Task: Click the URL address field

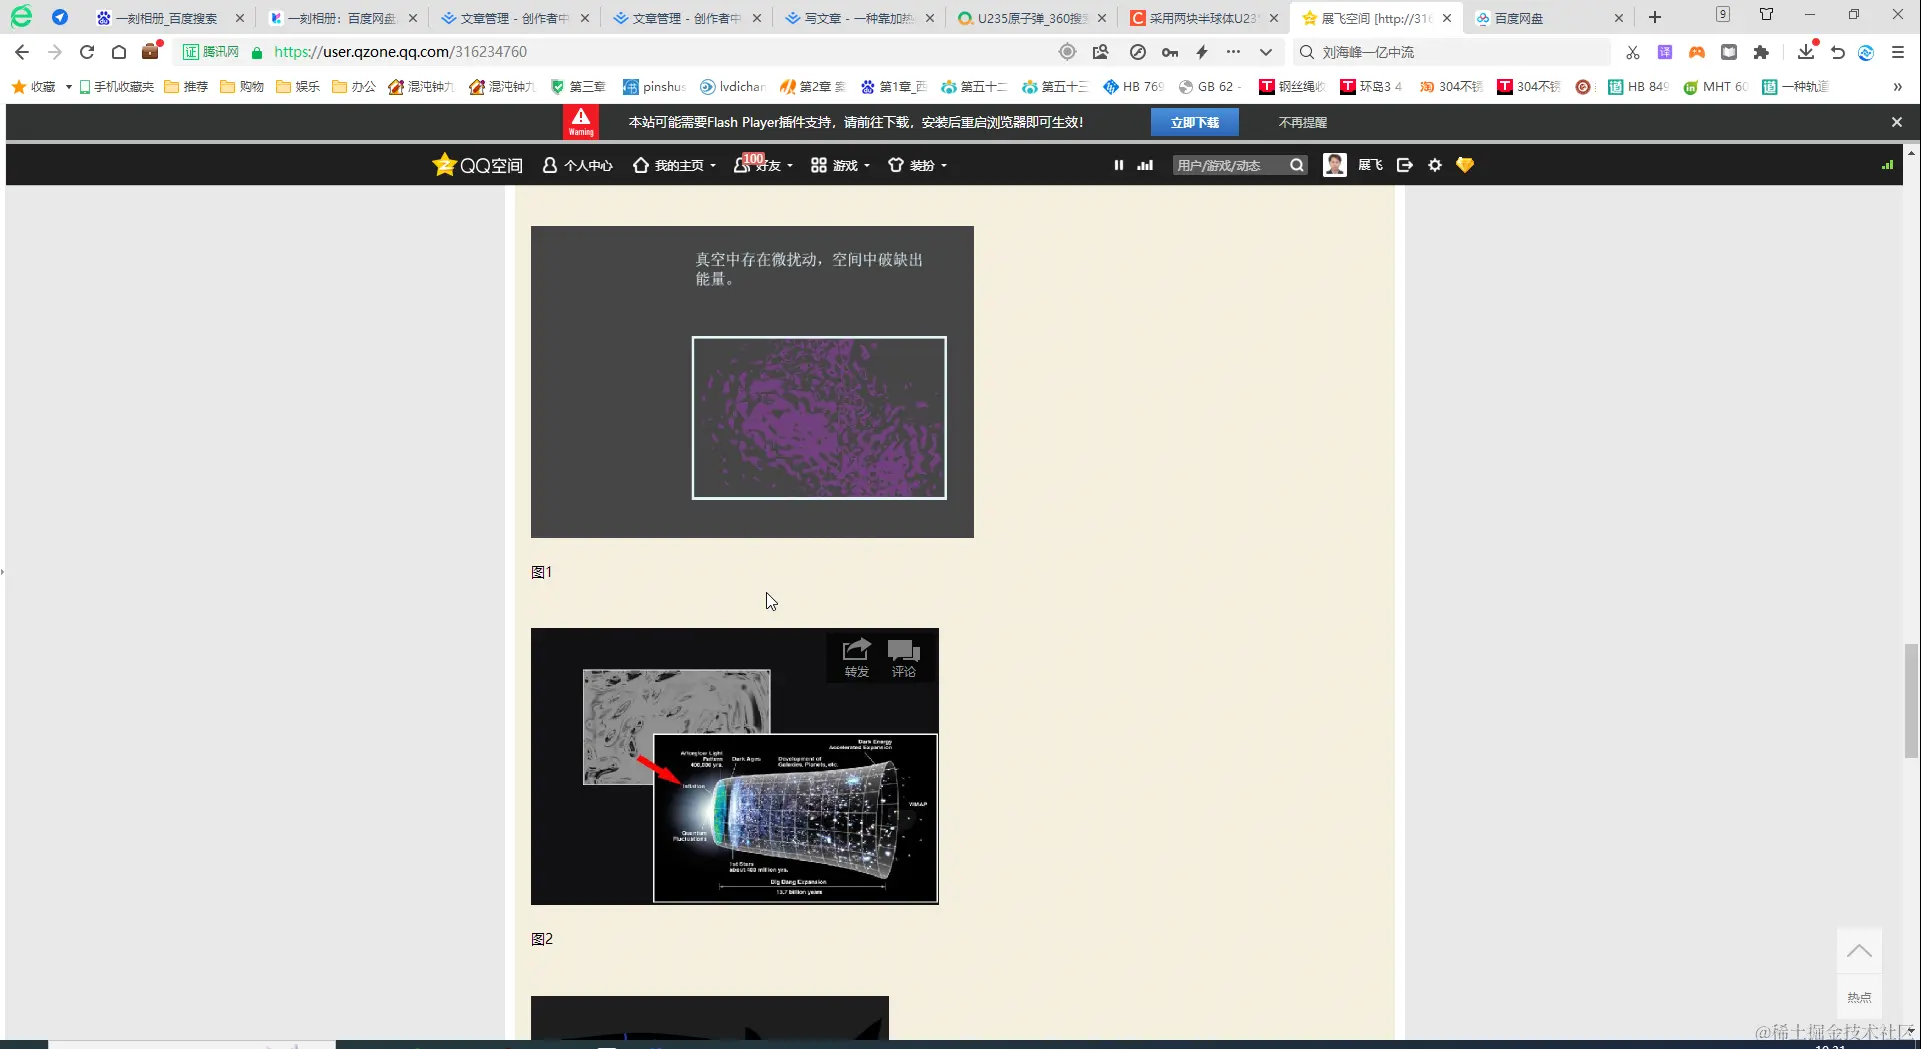Action: pos(660,52)
